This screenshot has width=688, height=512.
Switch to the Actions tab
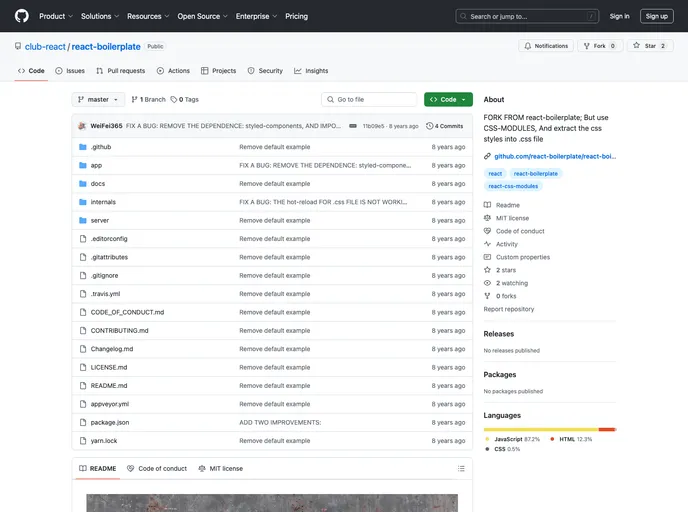tap(173, 71)
